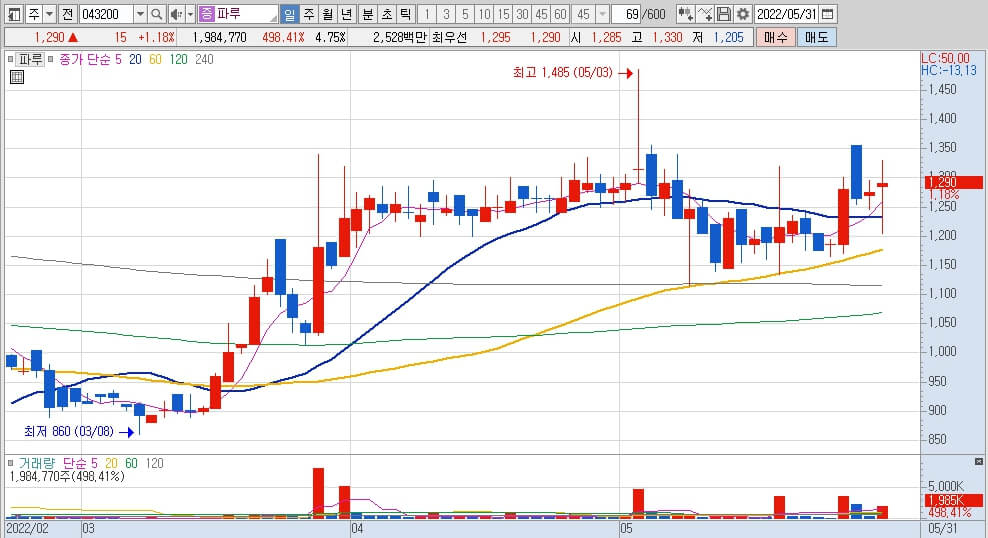988x538 pixels.
Task: Select the 5 interval button
Action: click(465, 14)
